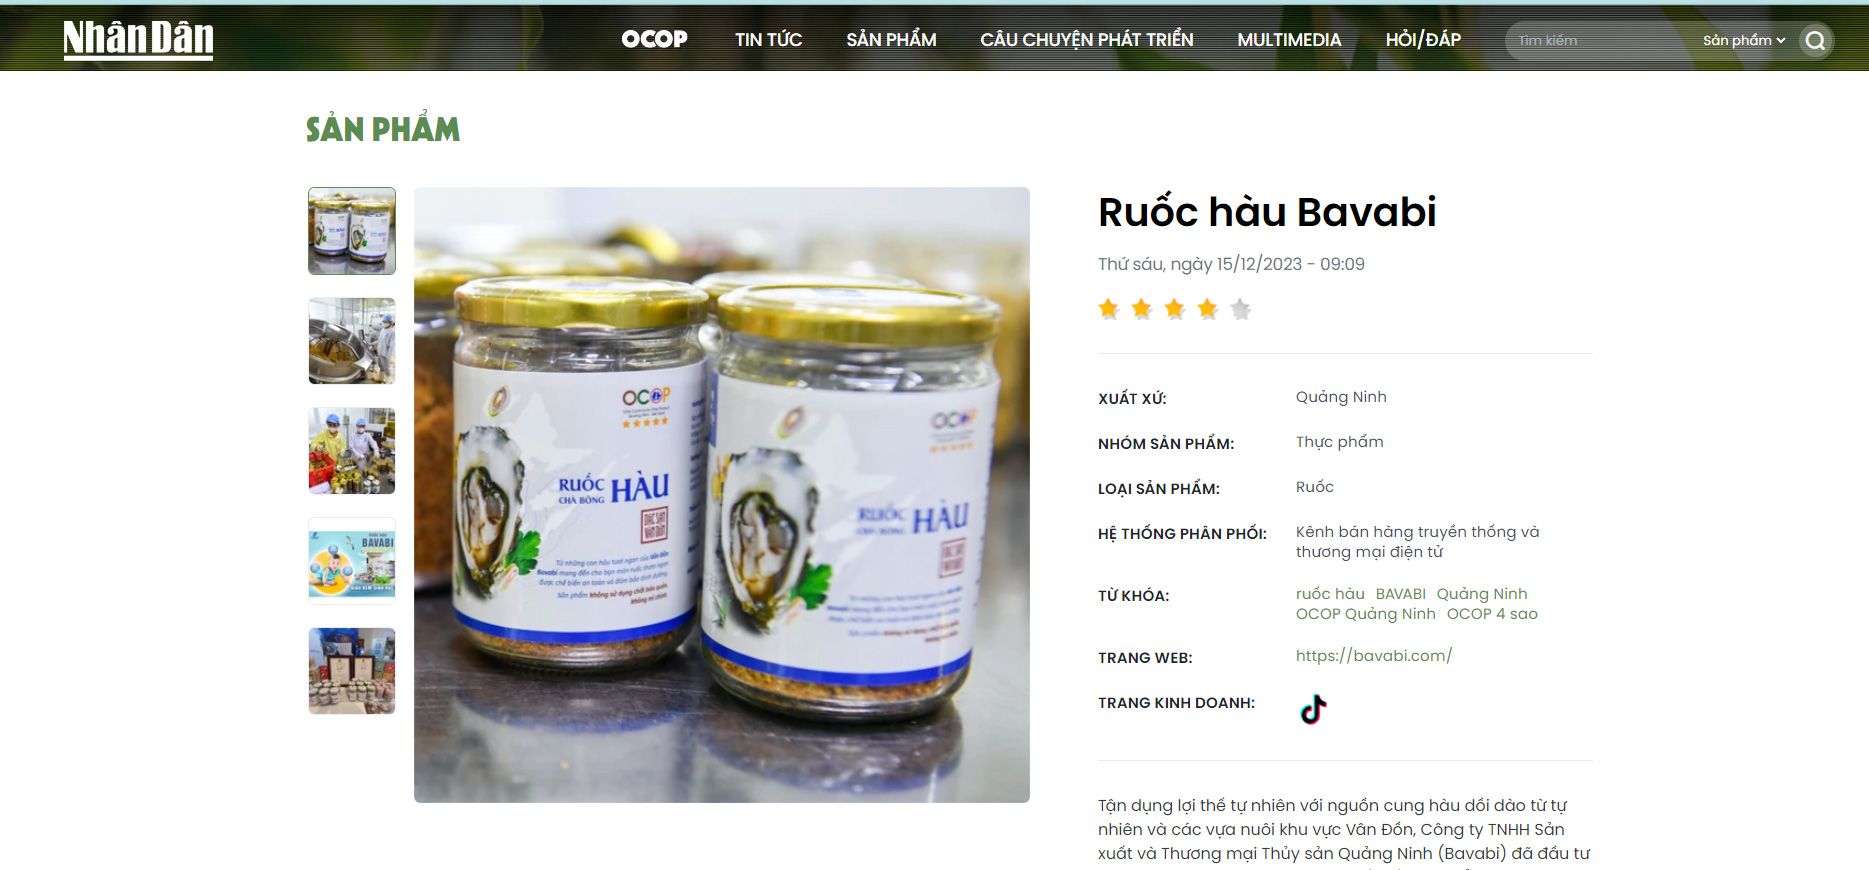Image resolution: width=1869 pixels, height=870 pixels.
Task: Open the TIN TỨC menu
Action: 768,40
